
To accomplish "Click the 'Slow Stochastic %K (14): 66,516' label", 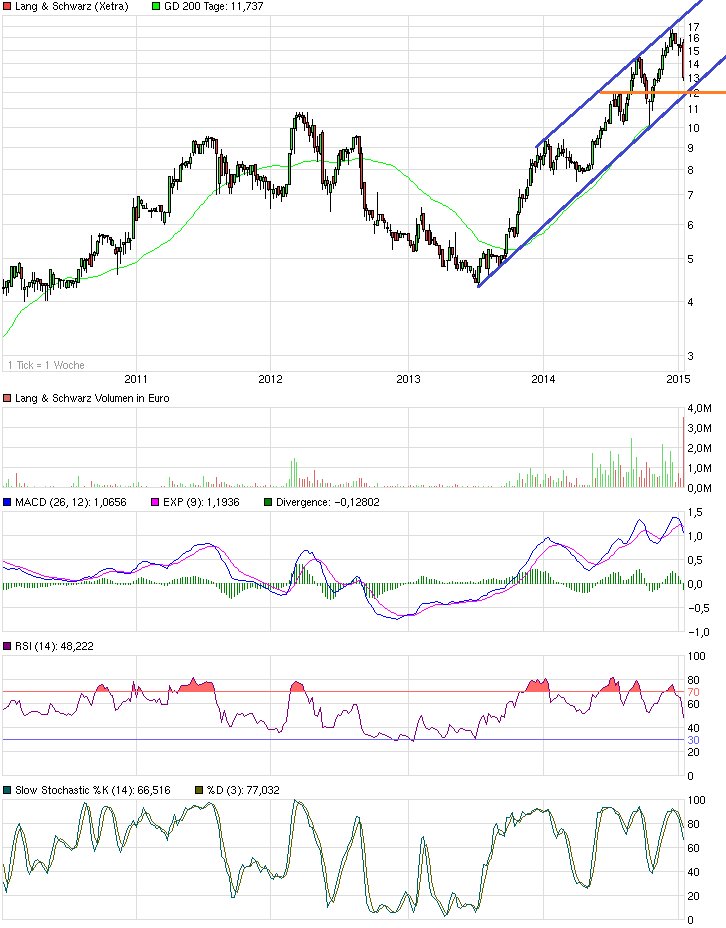I will point(93,790).
